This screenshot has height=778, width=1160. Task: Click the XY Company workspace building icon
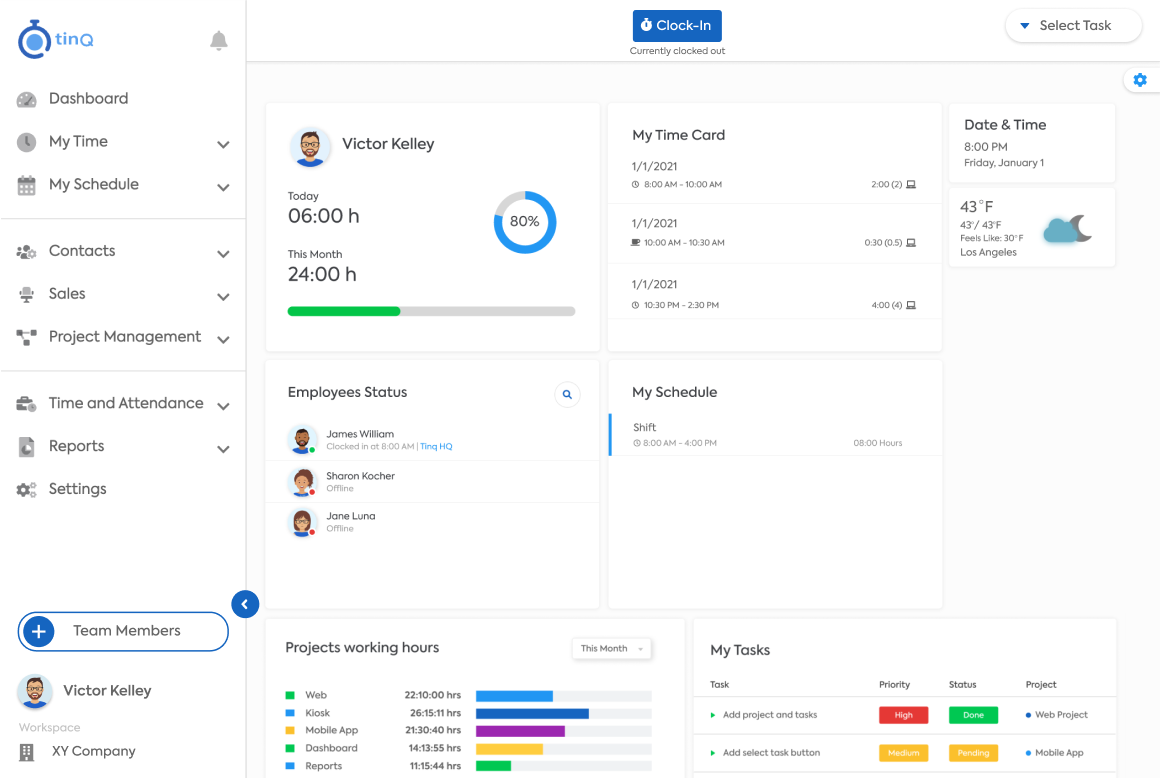[27, 752]
